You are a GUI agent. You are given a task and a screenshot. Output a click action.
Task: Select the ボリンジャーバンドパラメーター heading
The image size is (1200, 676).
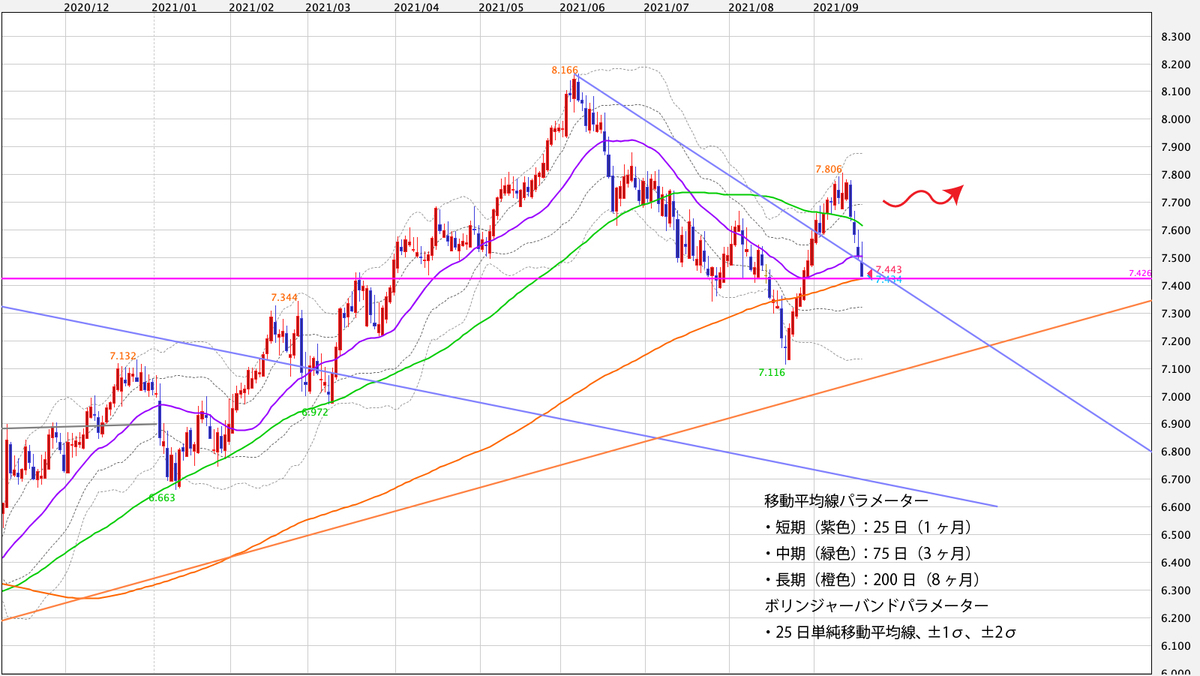(x=877, y=606)
